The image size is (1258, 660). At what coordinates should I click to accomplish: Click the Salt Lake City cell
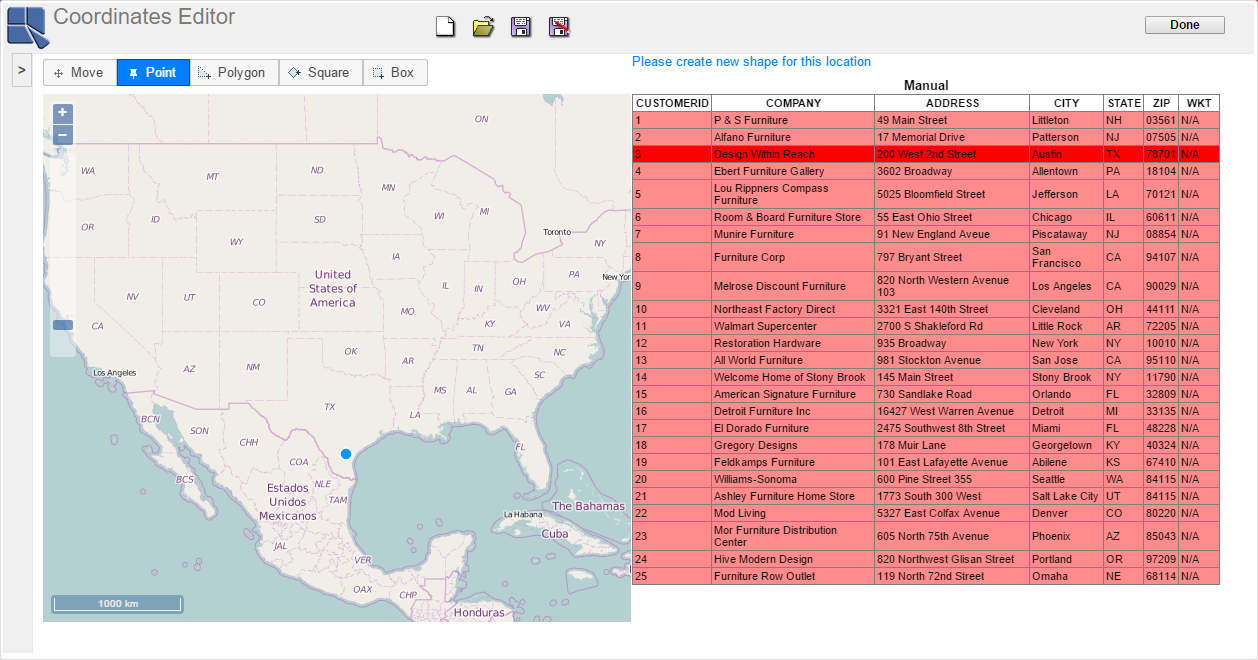1065,496
